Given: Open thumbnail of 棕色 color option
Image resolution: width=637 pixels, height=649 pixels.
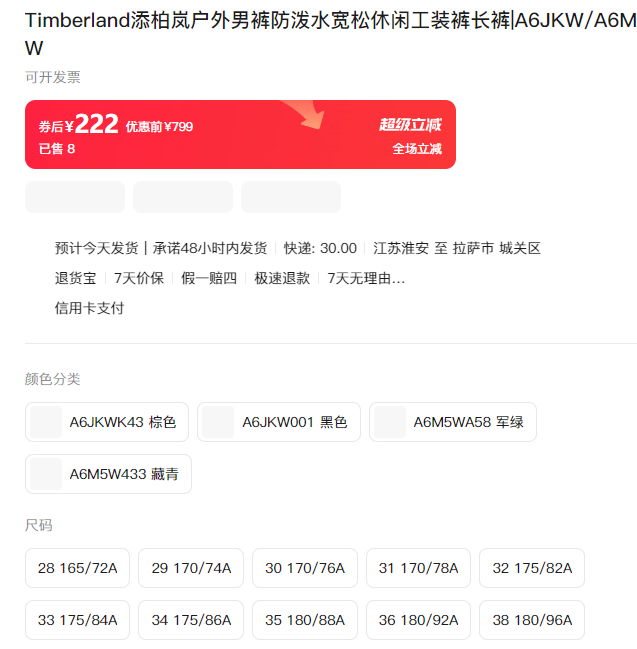Looking at the screenshot, I should 46,422.
